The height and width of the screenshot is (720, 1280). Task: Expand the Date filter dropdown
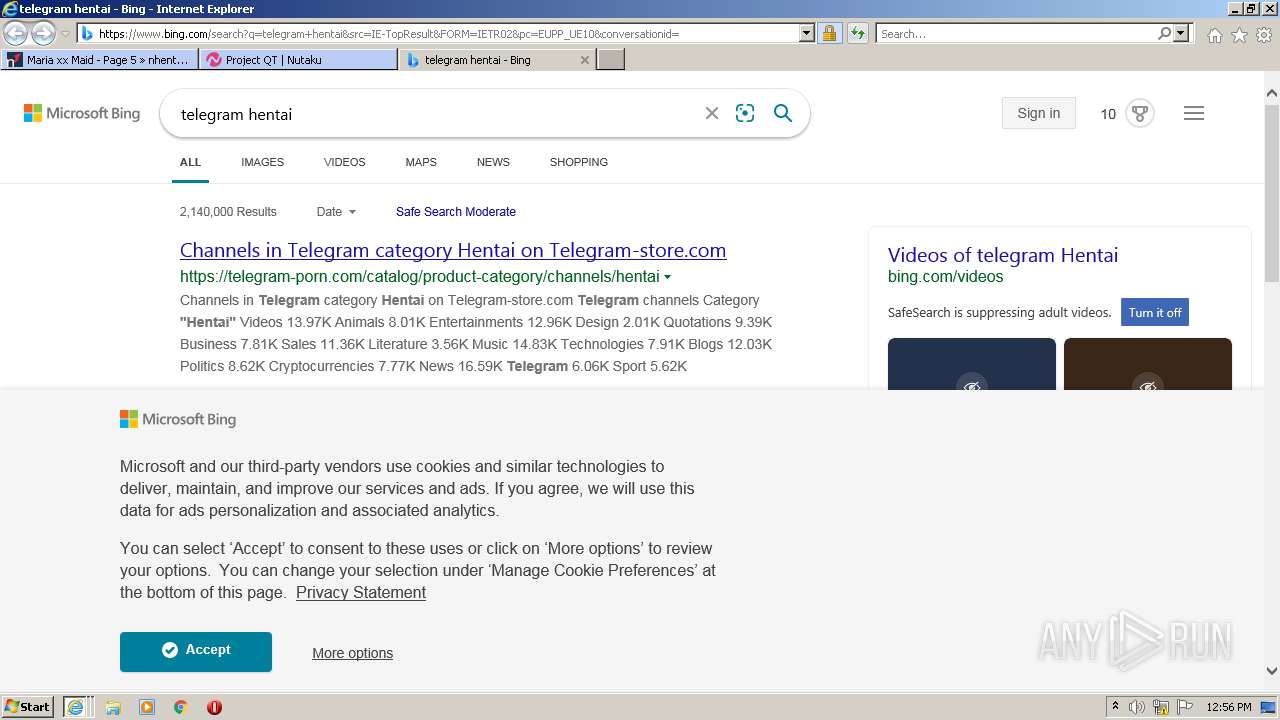pyautogui.click(x=336, y=212)
